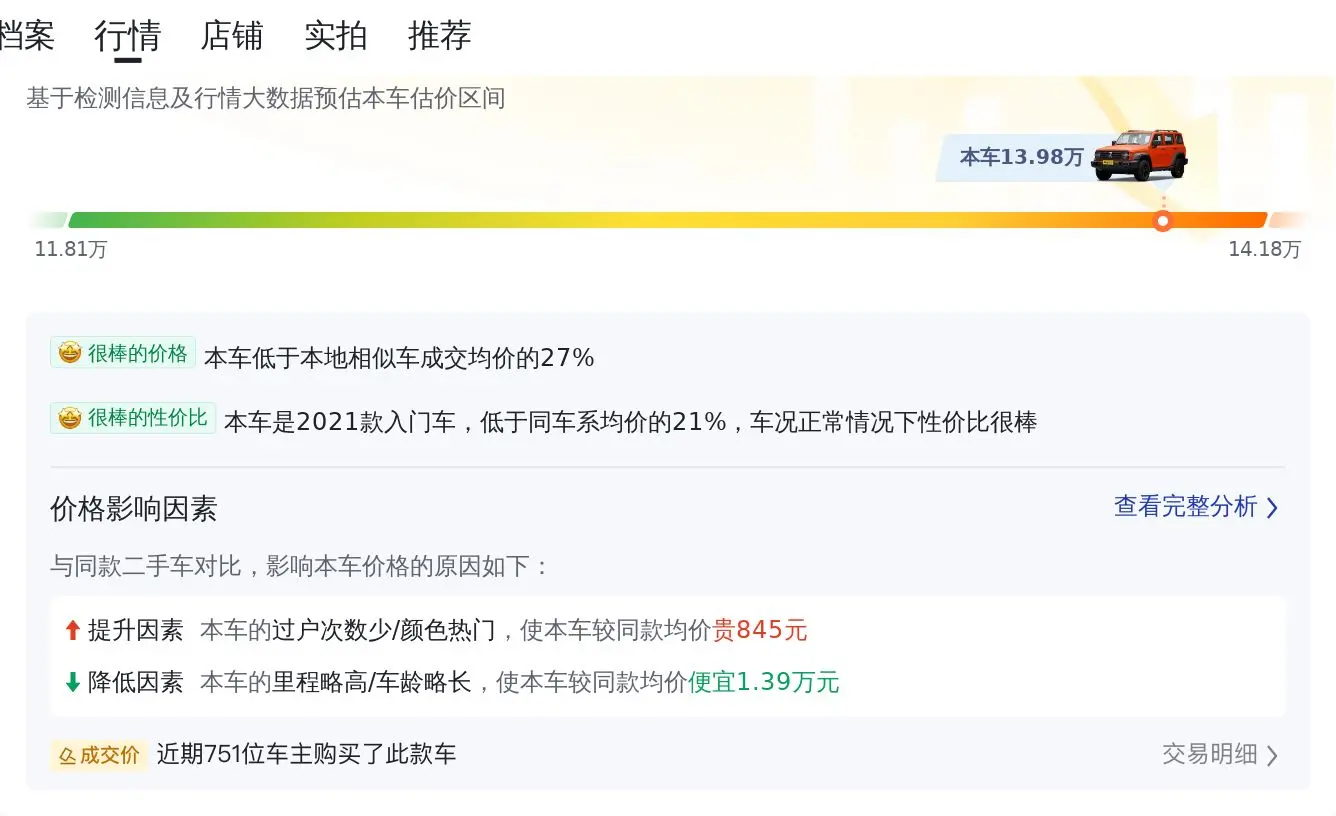Click the 很棒的性价比 badge
Viewport: 1336px width, 816px height.
[x=133, y=418]
